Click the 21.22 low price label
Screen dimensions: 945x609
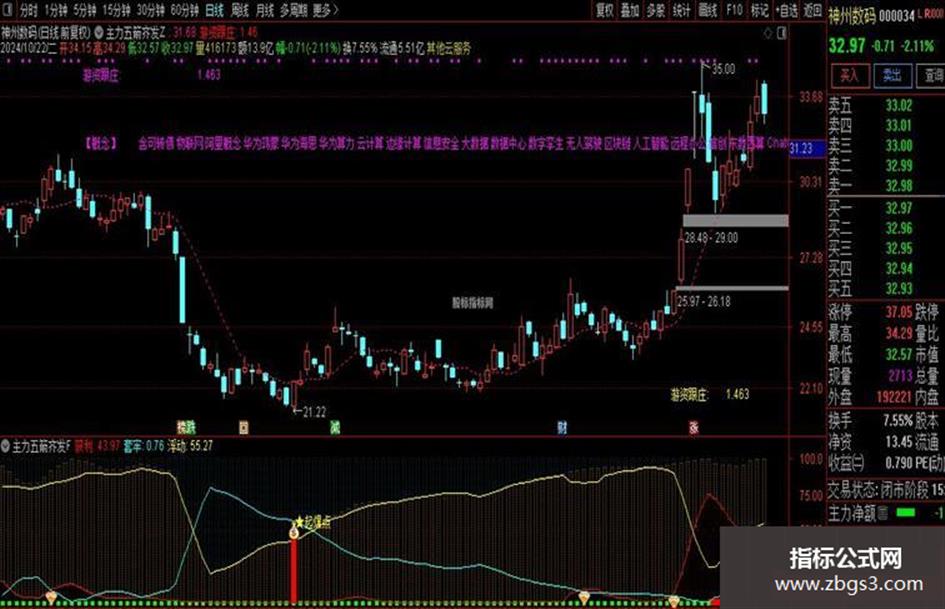[x=314, y=412]
